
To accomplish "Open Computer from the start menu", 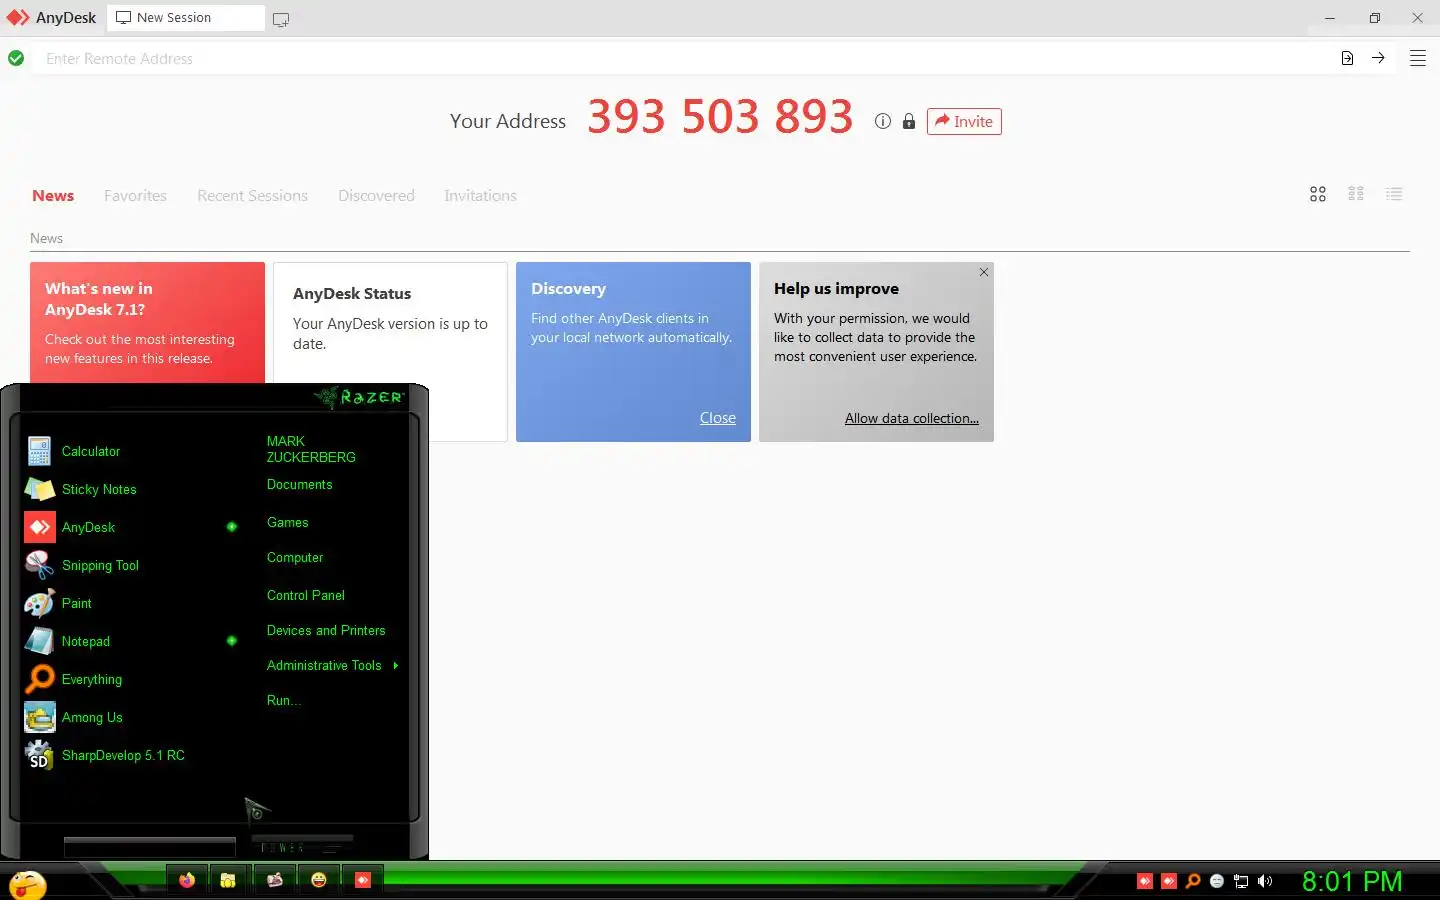I will (295, 558).
